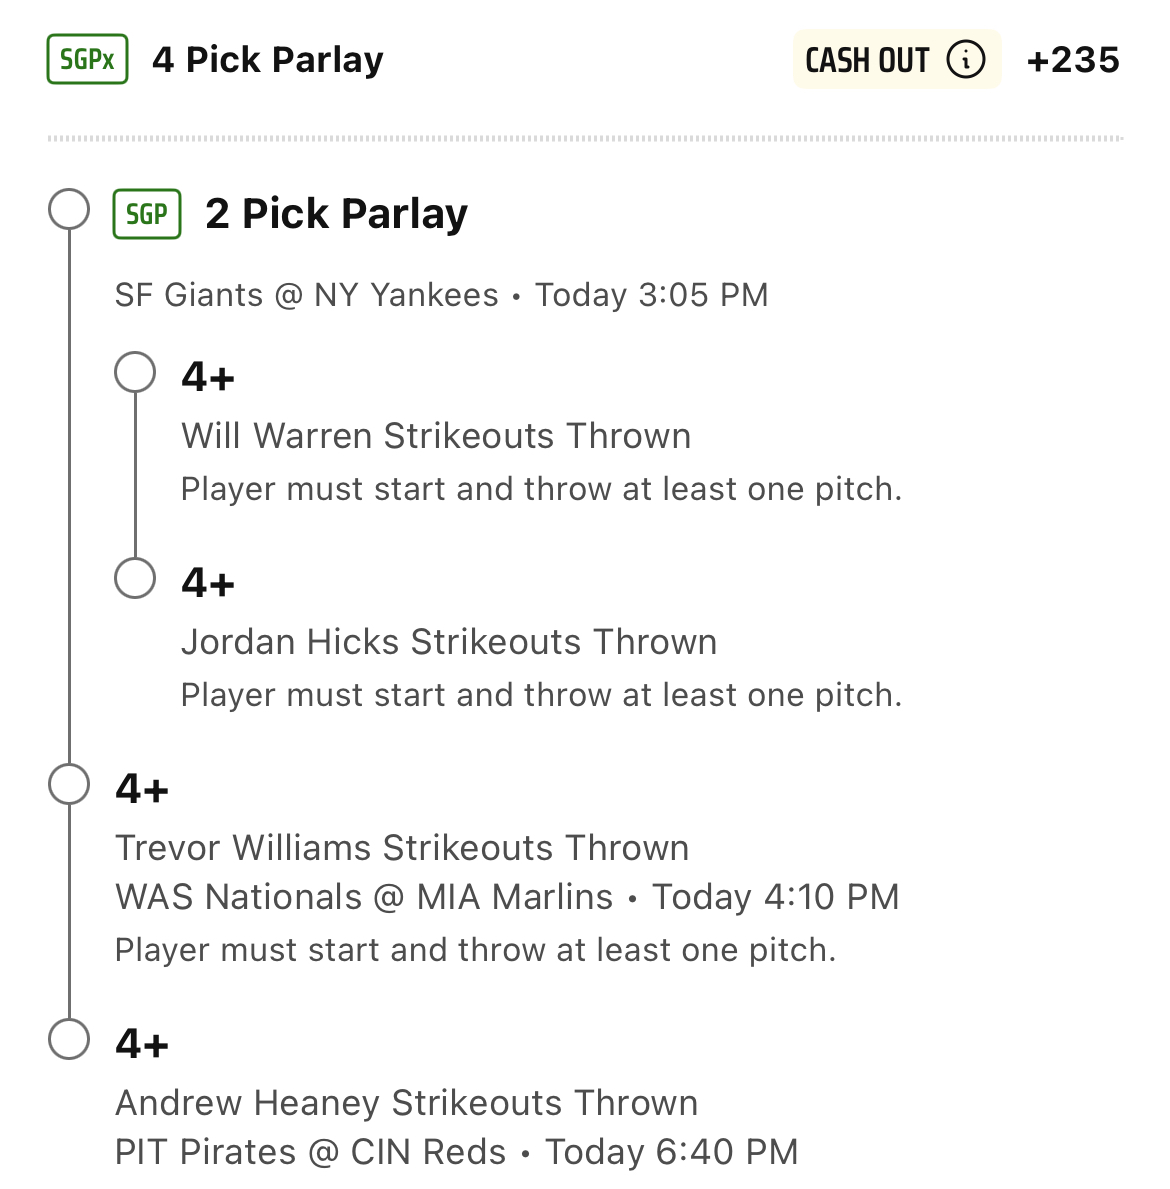Viewport: 1170px width, 1189px height.
Task: Open WAS Nationals @ MIA Marlins game
Action: pyautogui.click(x=364, y=897)
